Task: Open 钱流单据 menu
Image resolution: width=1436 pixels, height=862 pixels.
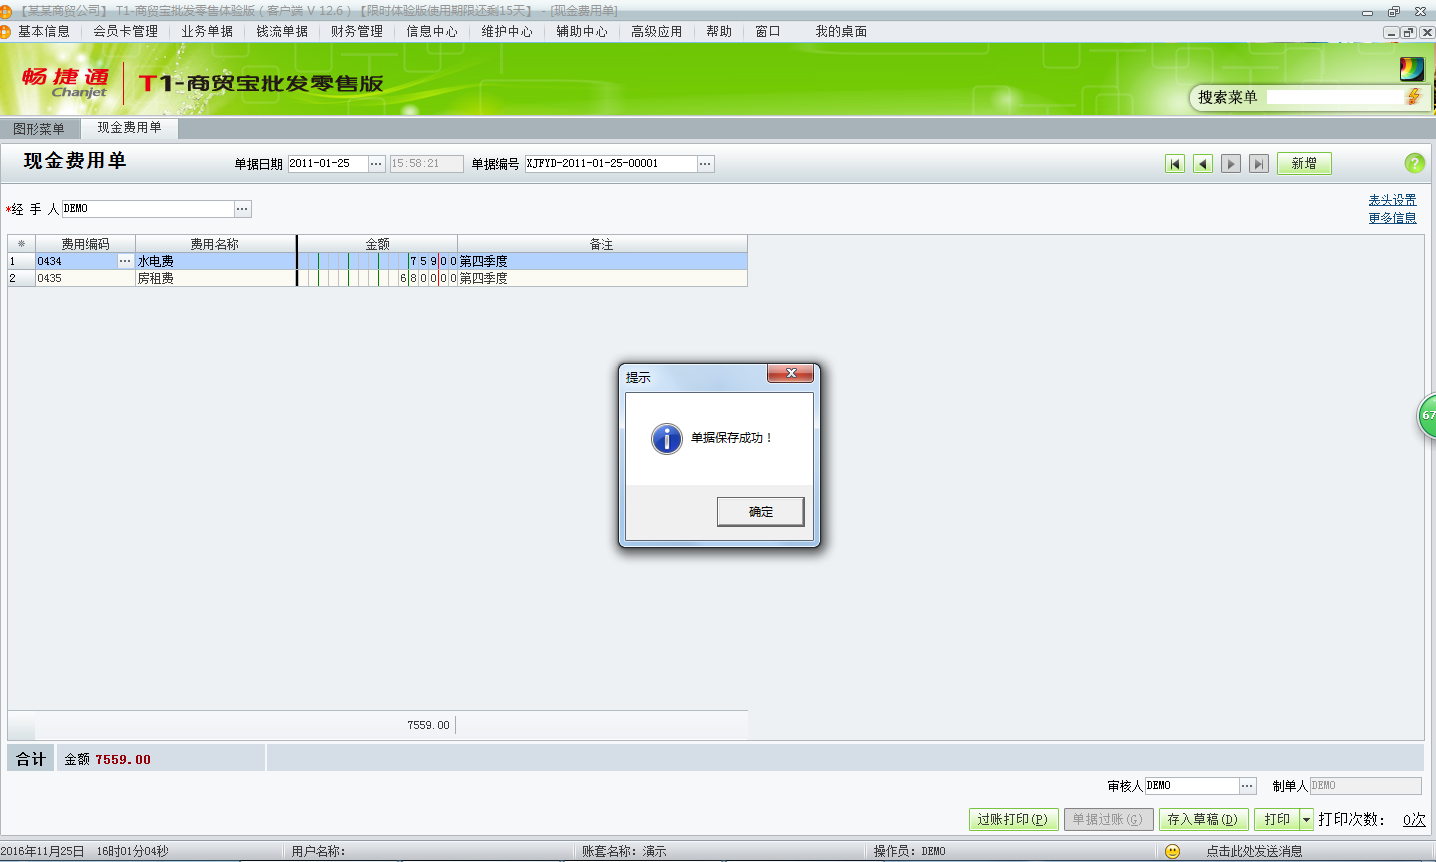Action: 282,31
